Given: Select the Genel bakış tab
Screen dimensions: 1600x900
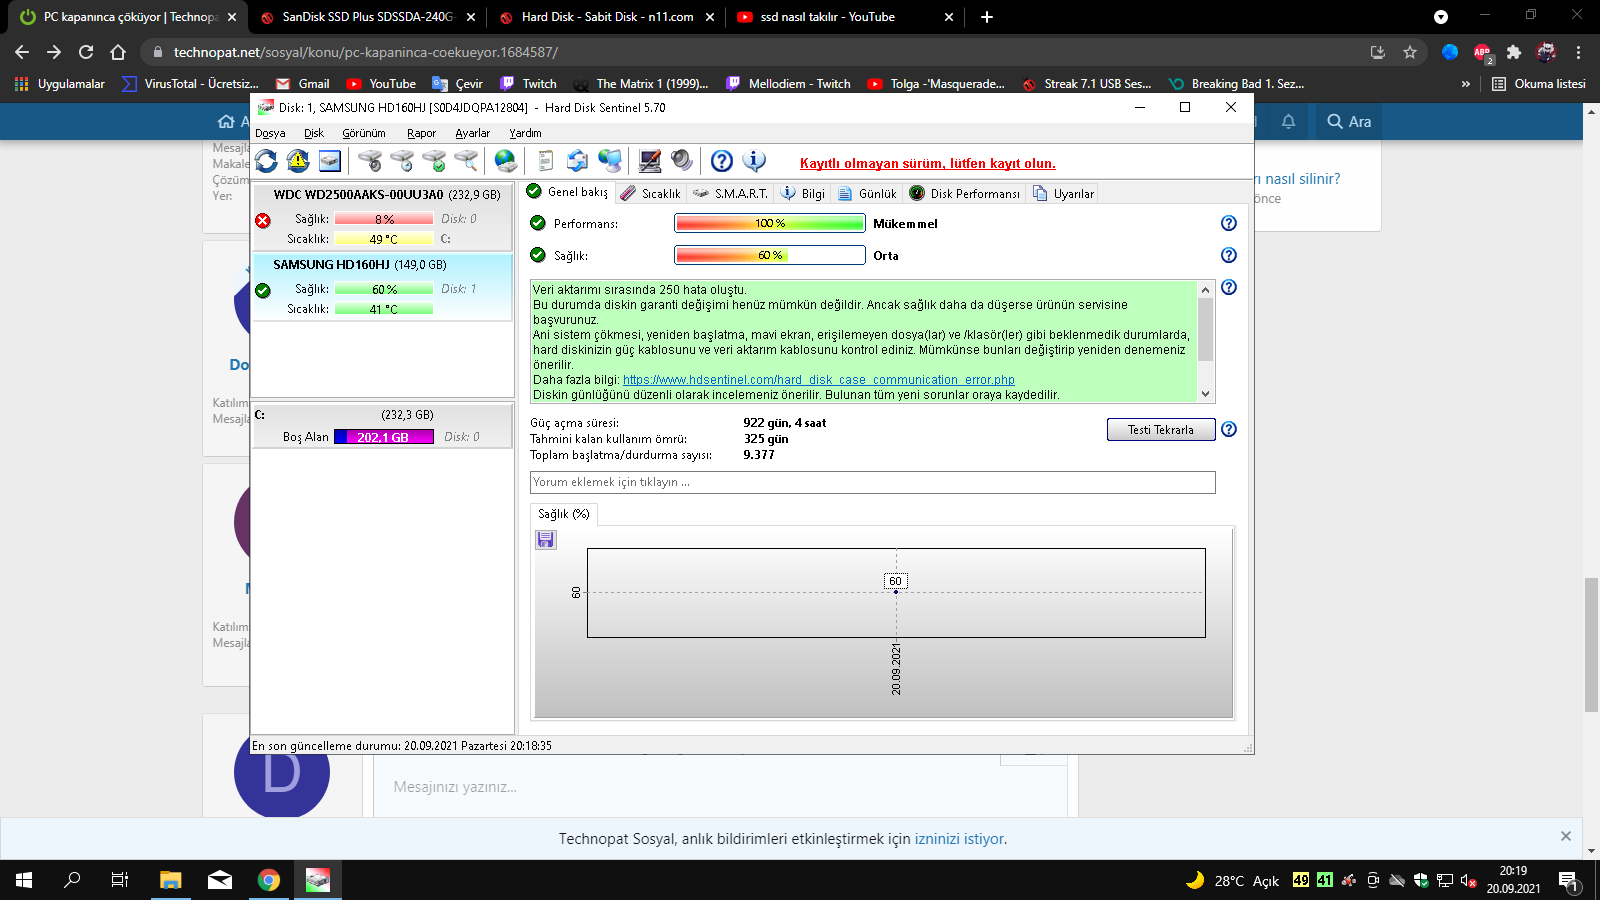Looking at the screenshot, I should pyautogui.click(x=567, y=192).
